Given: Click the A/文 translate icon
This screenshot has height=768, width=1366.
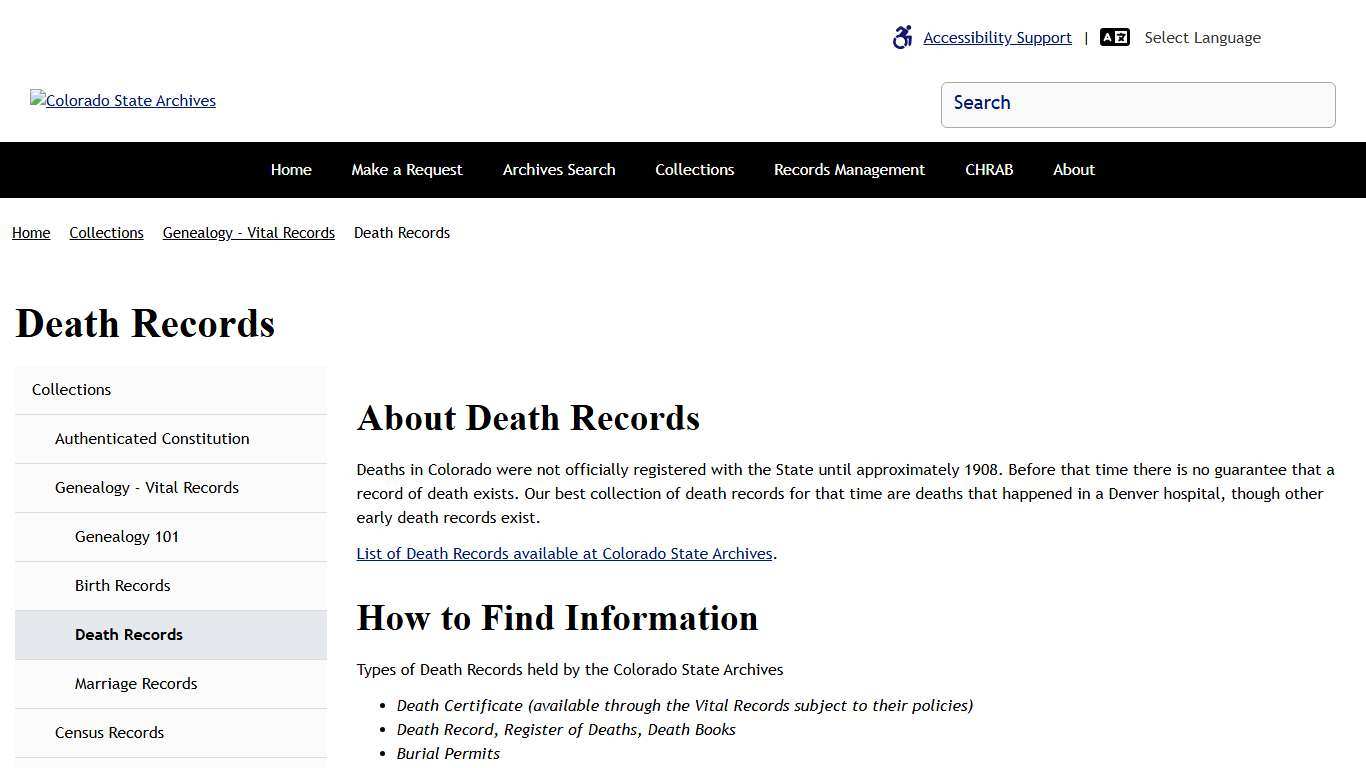Looking at the screenshot, I should pyautogui.click(x=1114, y=37).
